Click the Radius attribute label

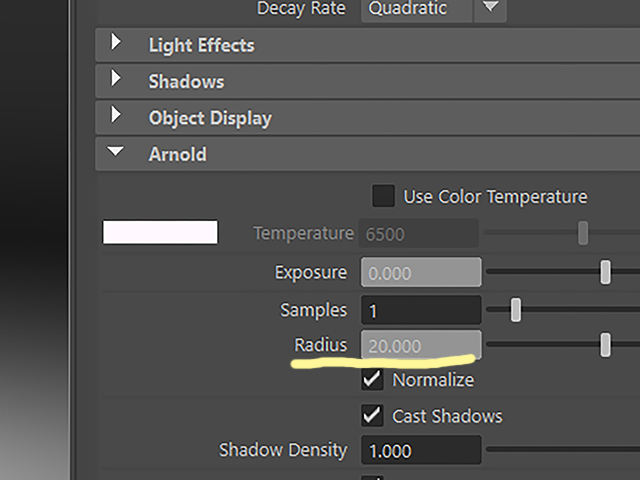coord(321,345)
